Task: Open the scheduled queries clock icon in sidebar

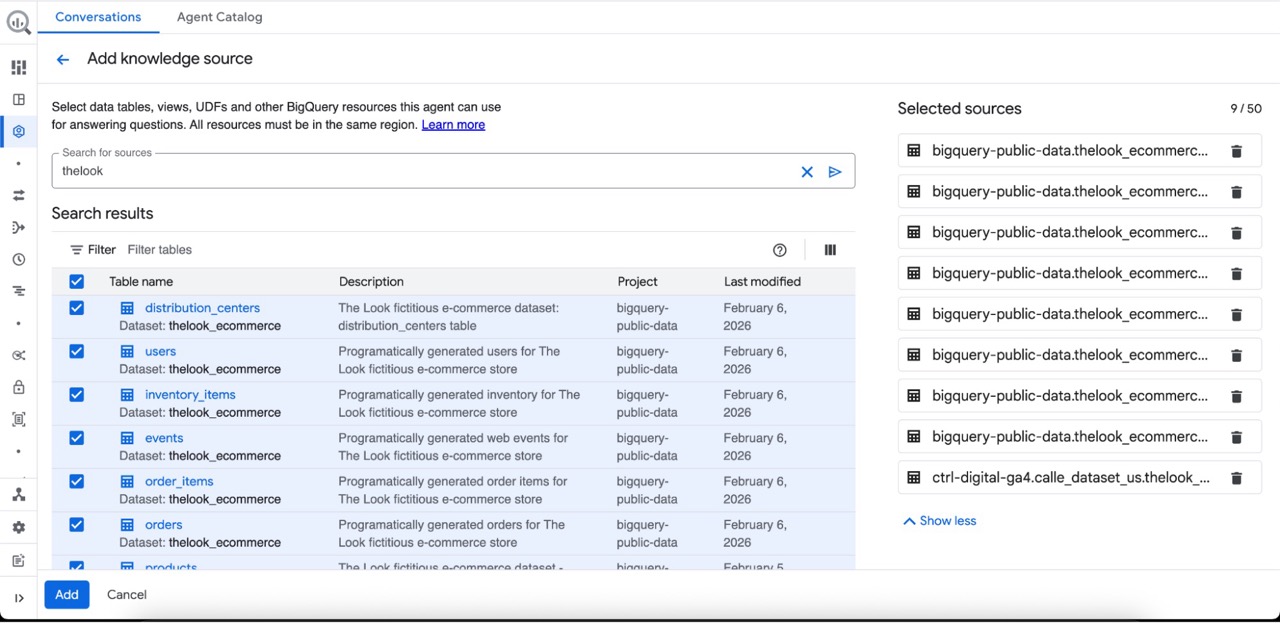Action: pyautogui.click(x=18, y=260)
